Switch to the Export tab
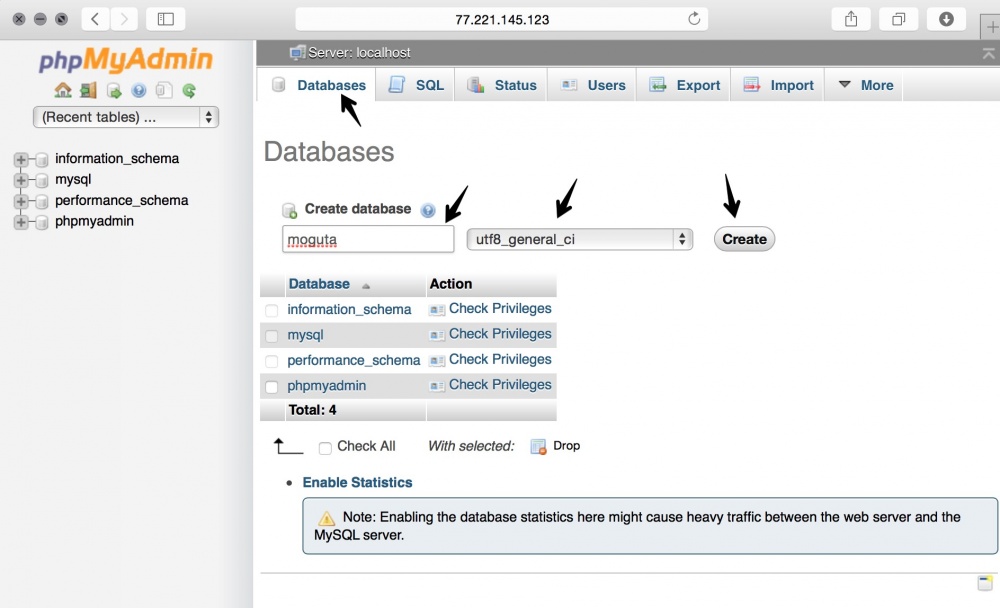This screenshot has height=608, width=1000. (x=684, y=85)
